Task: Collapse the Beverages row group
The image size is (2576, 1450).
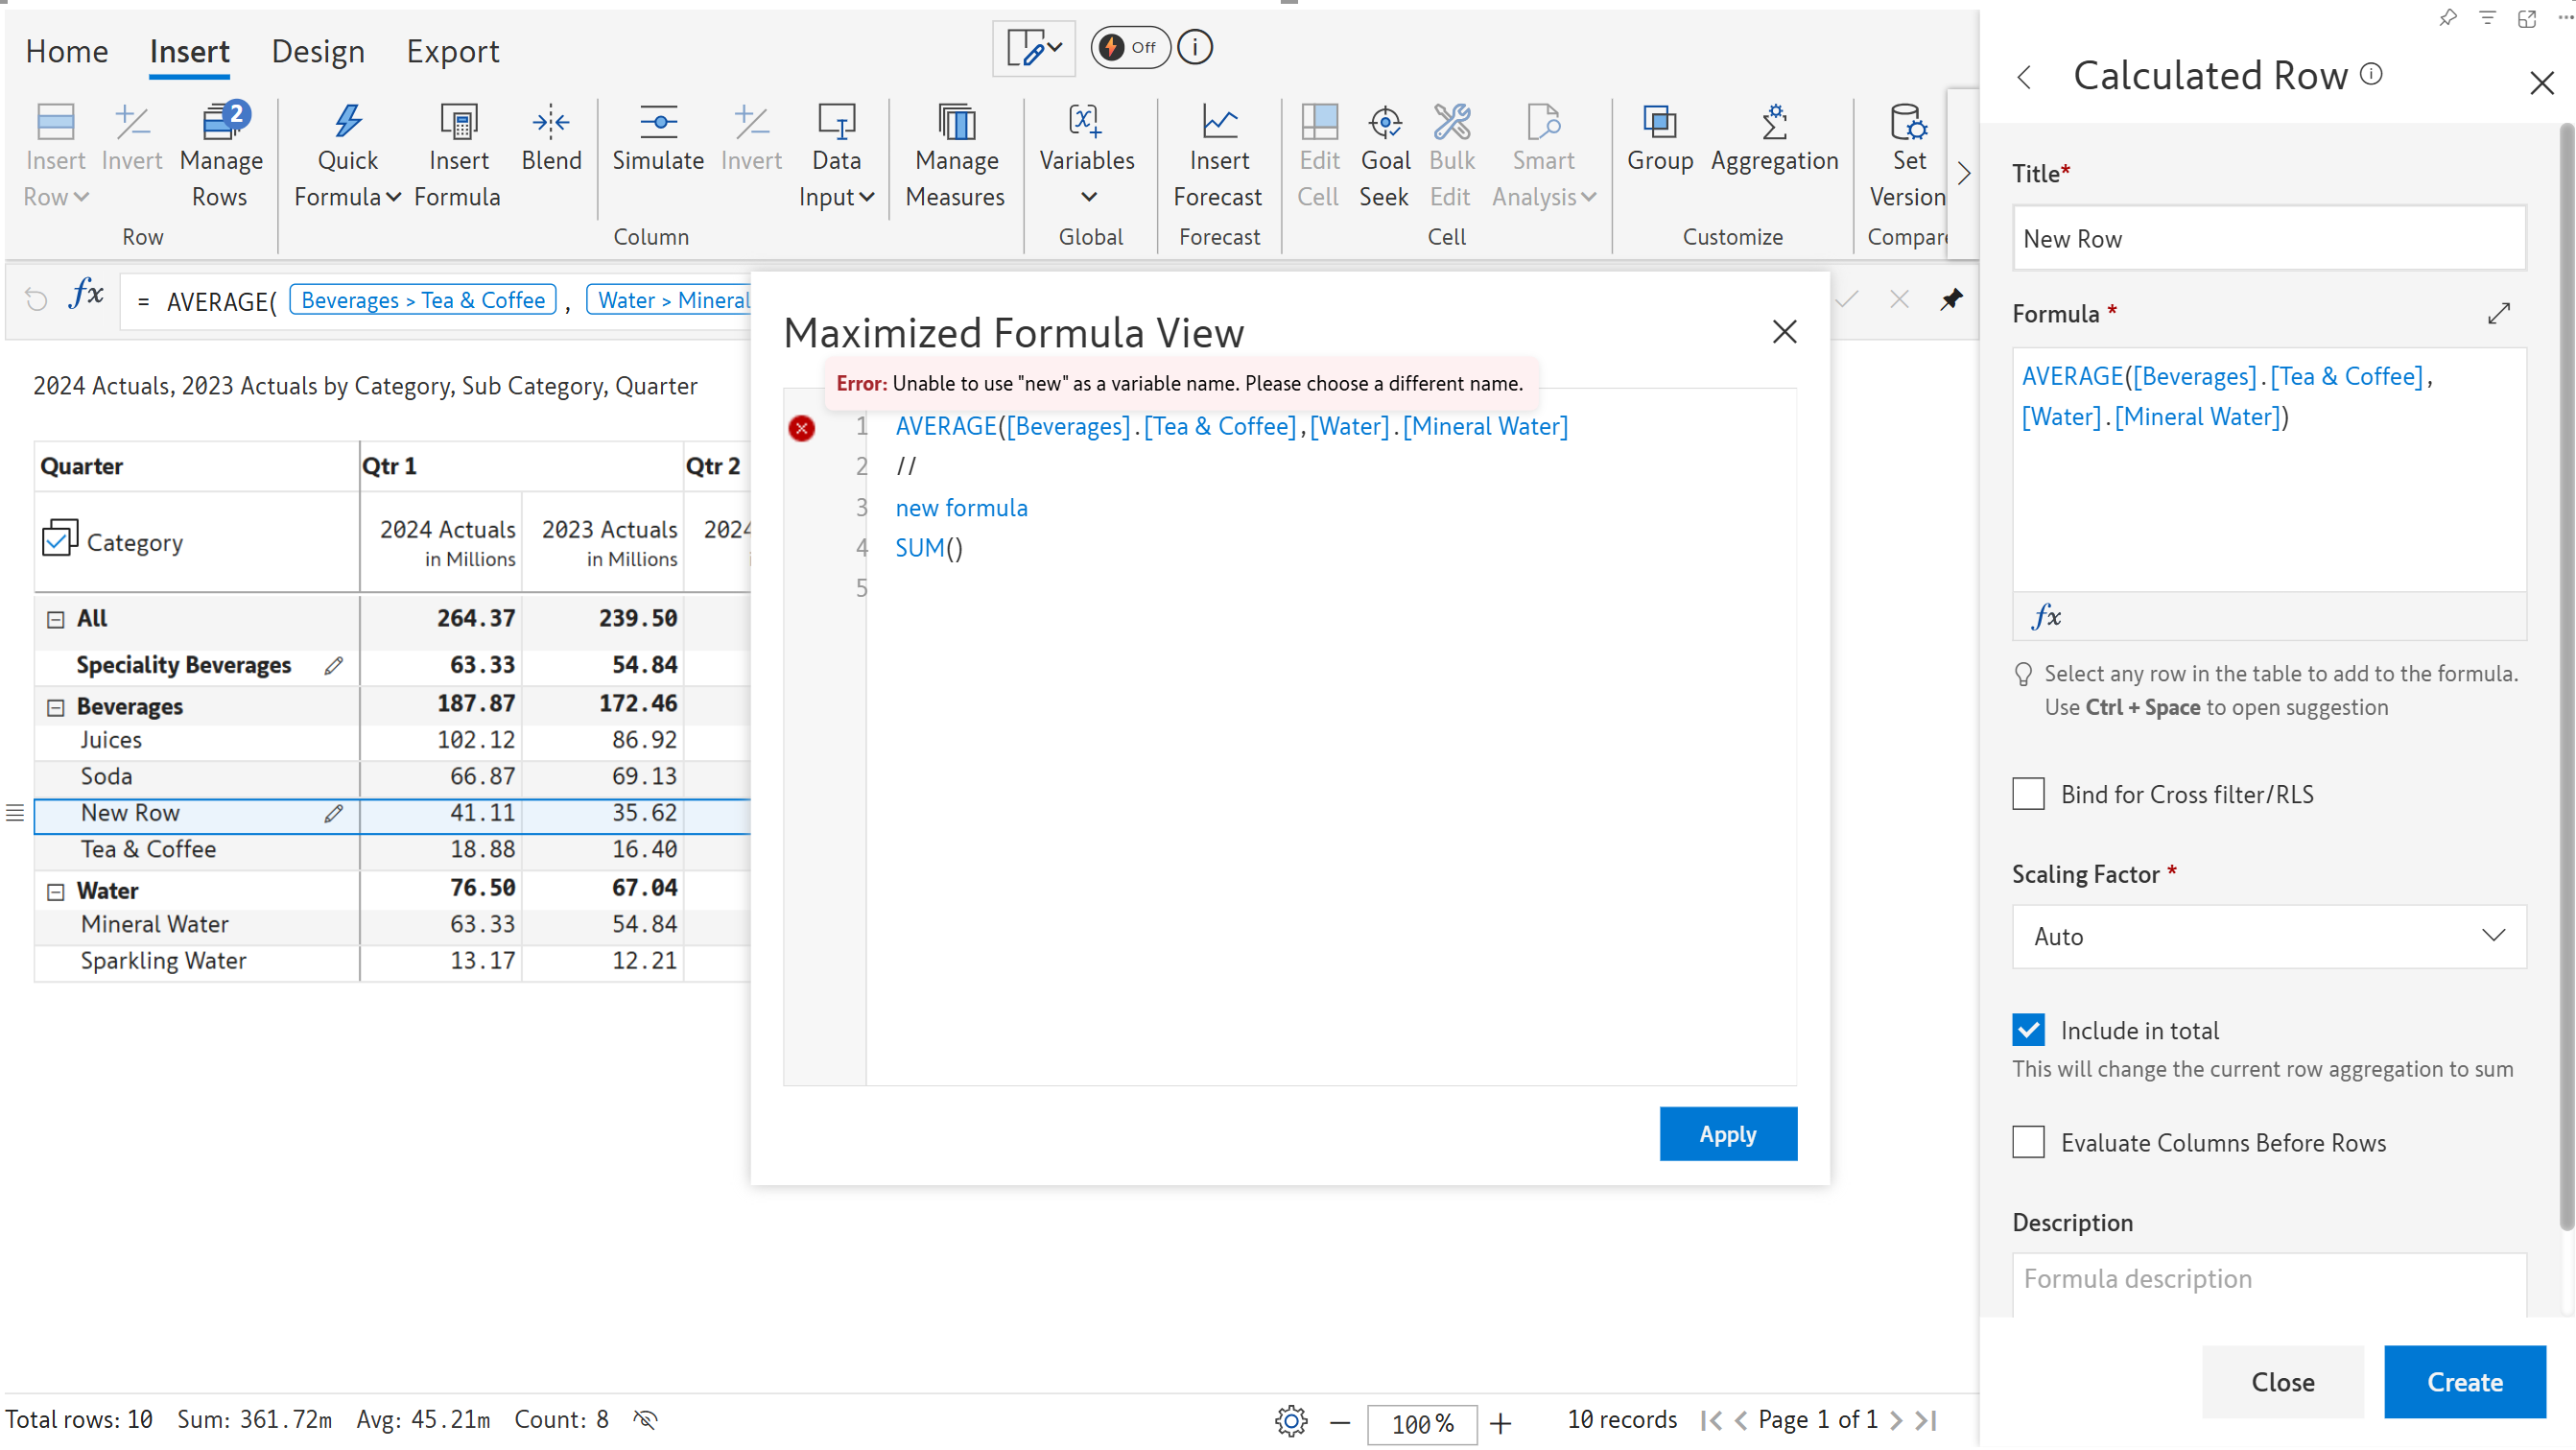Action: [x=56, y=707]
